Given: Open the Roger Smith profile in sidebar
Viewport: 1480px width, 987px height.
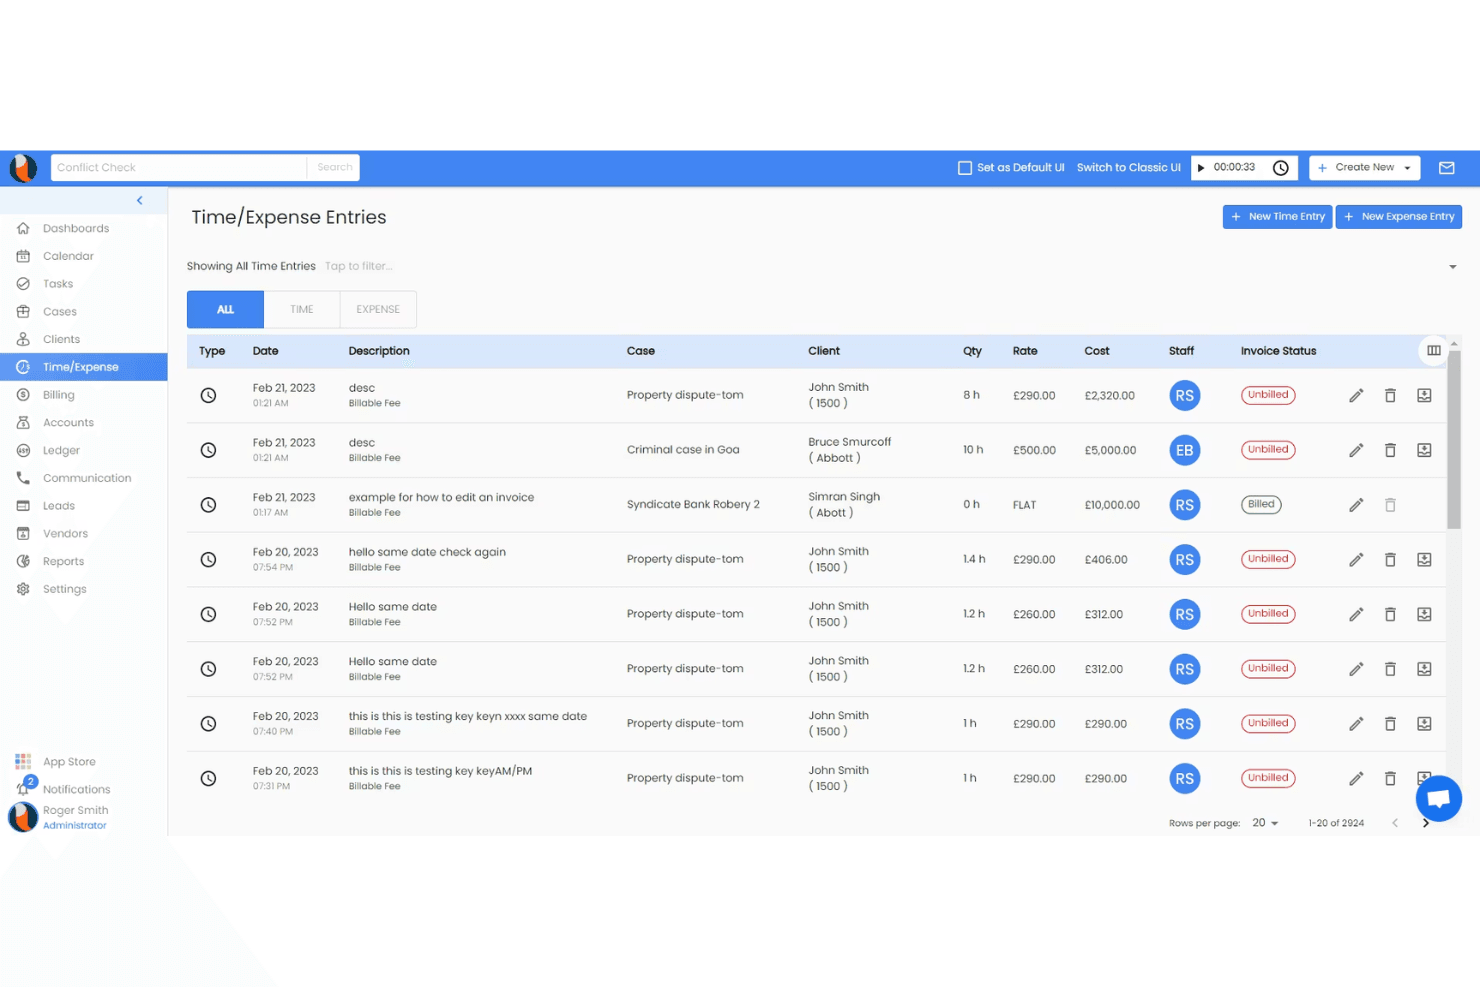Looking at the screenshot, I should (x=59, y=817).
